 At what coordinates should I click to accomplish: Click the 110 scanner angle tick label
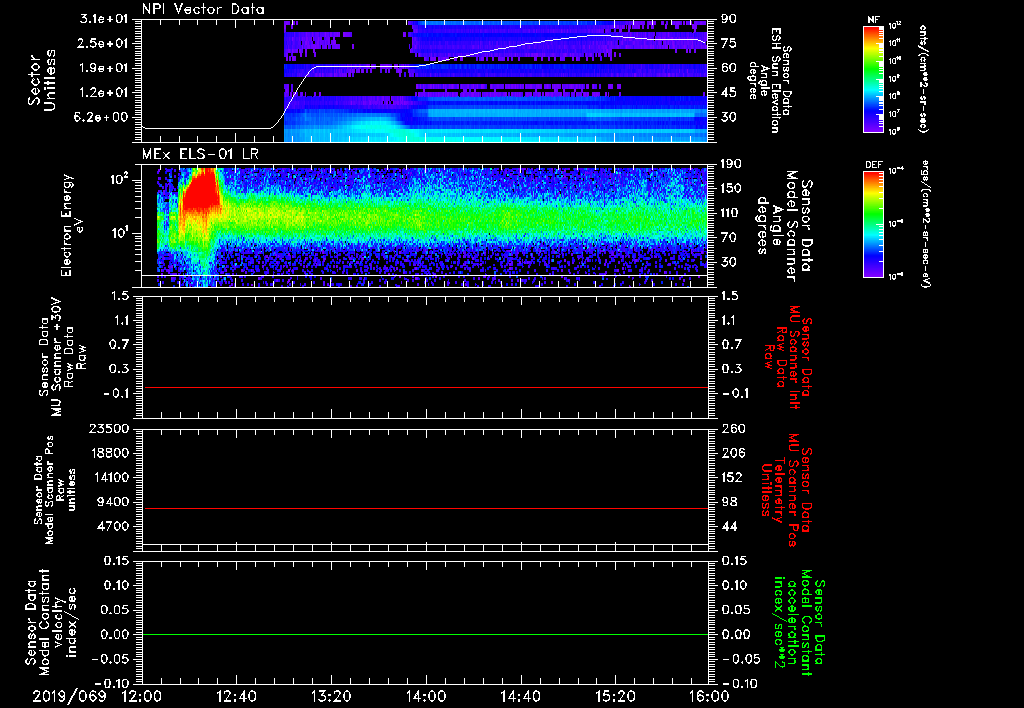731,213
